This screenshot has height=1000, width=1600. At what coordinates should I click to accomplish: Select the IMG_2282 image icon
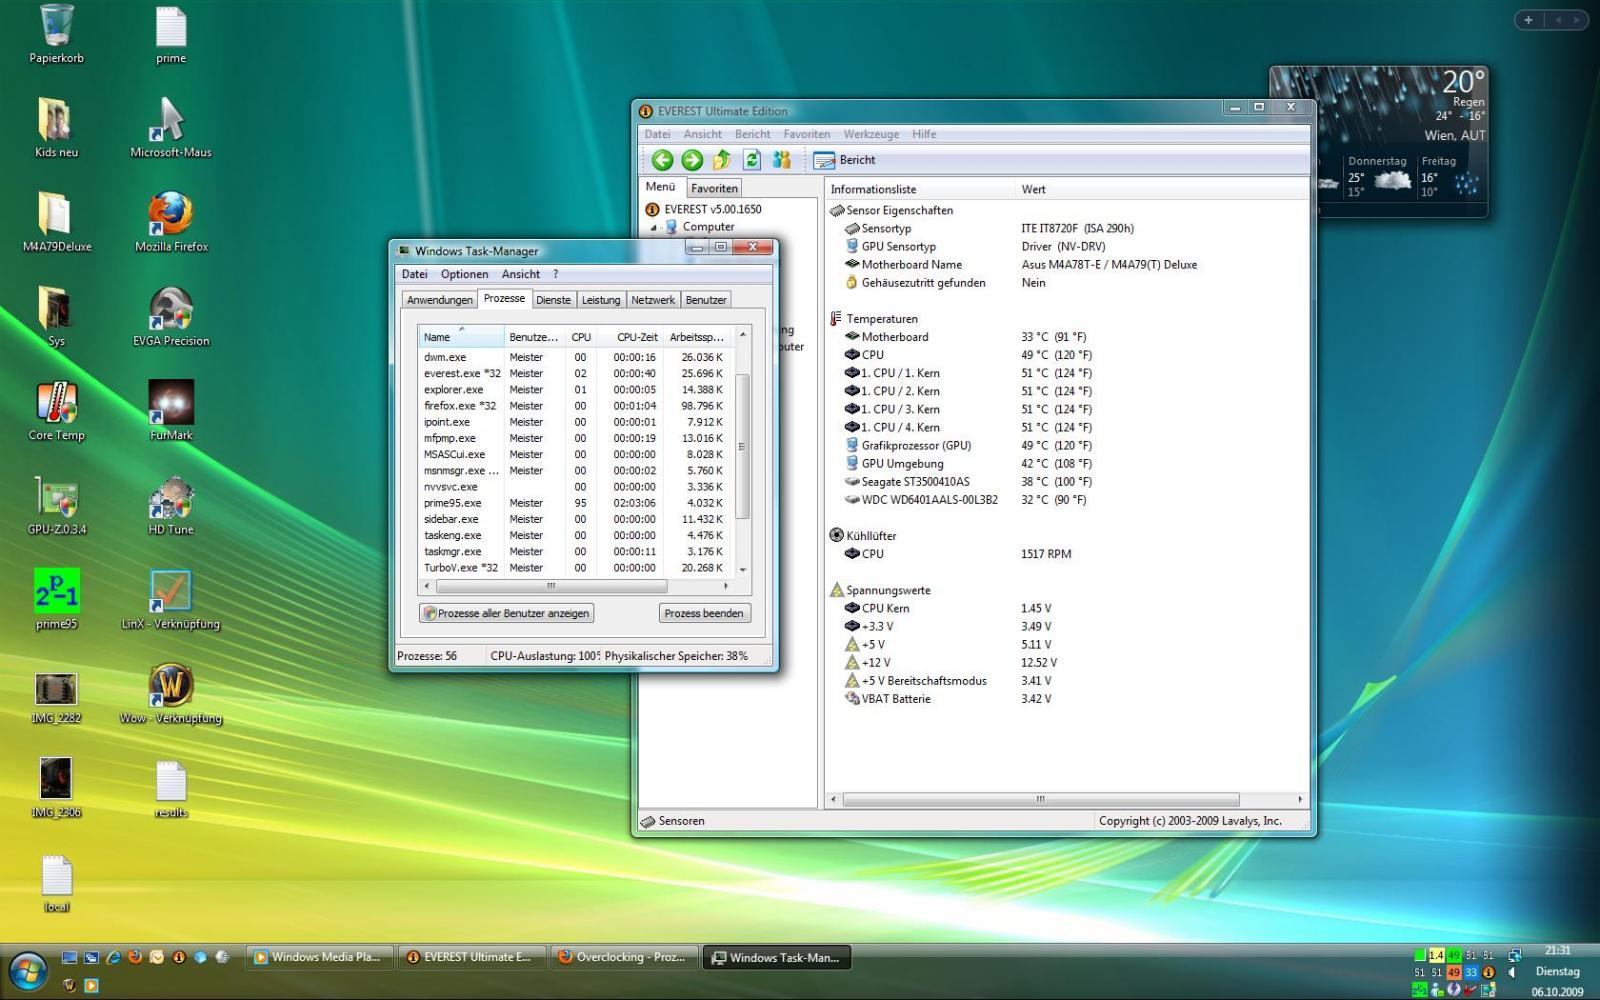click(56, 694)
